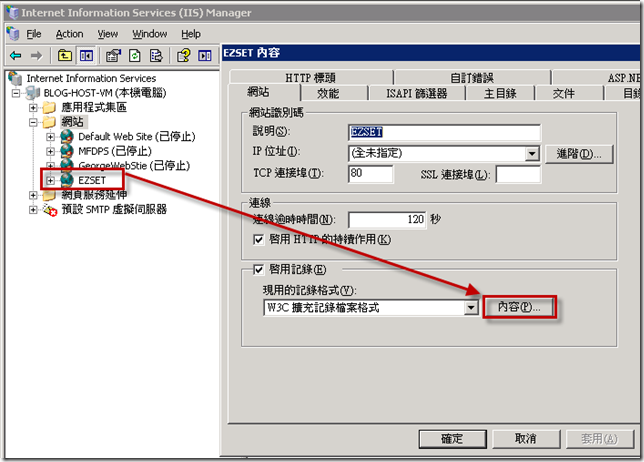Click the Back arrow toolbar icon
The width and height of the screenshot is (644, 462).
point(16,55)
